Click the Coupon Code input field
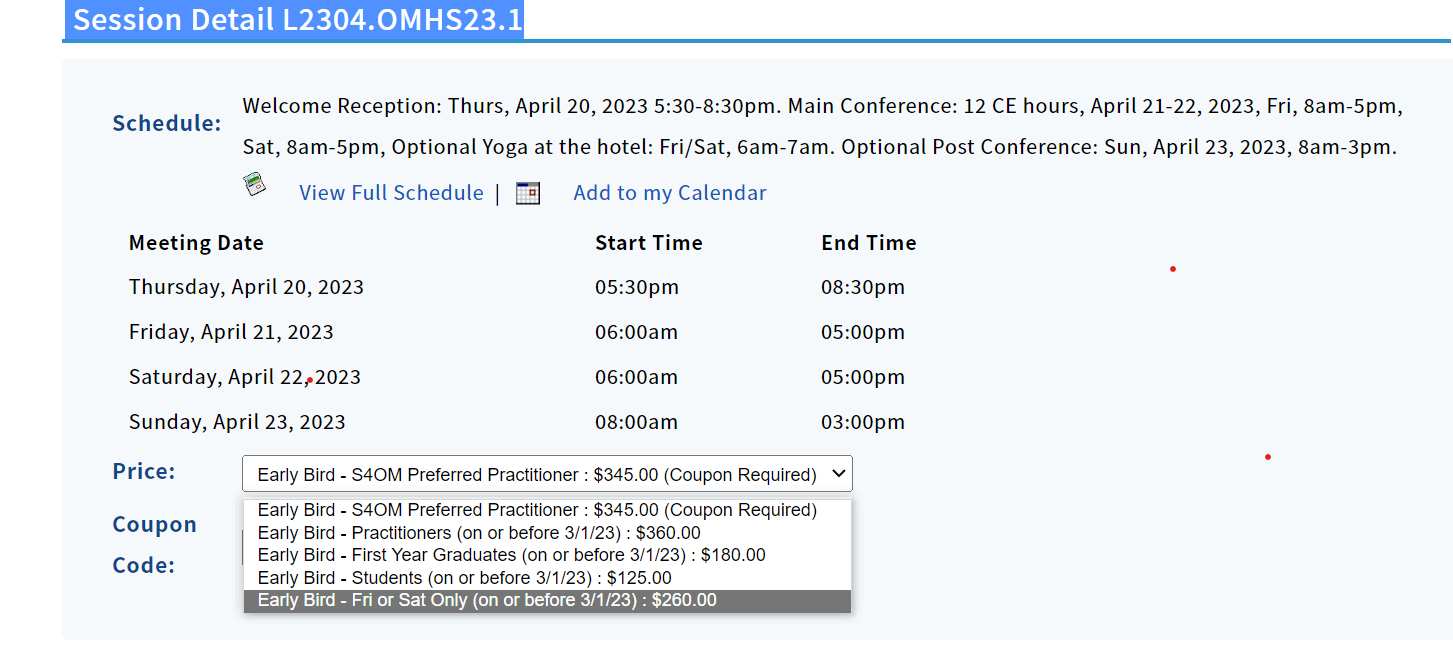The width and height of the screenshot is (1453, 672). click(243, 546)
